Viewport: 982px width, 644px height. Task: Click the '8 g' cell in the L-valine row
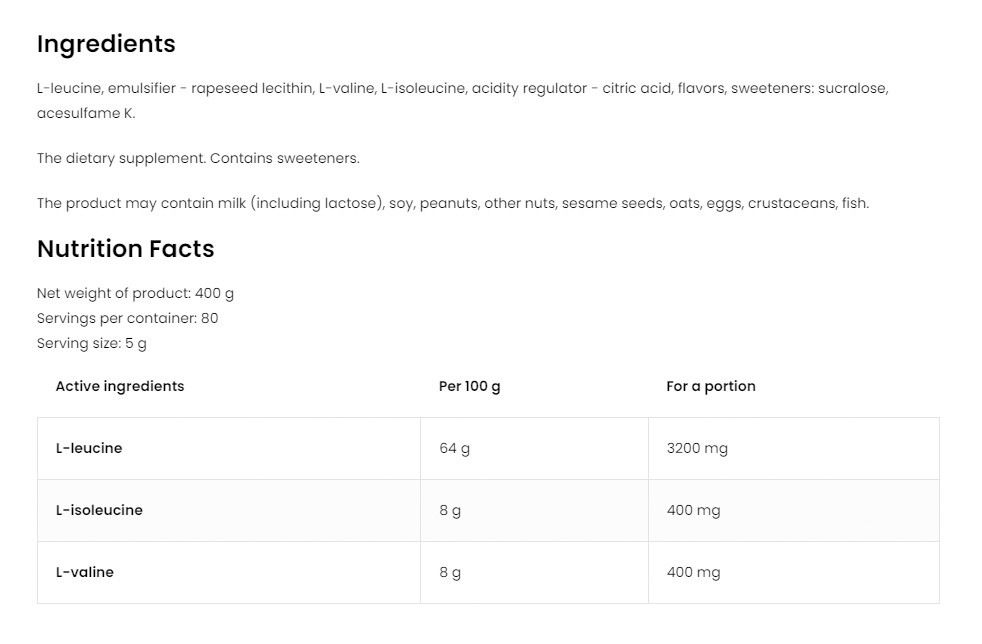point(450,572)
